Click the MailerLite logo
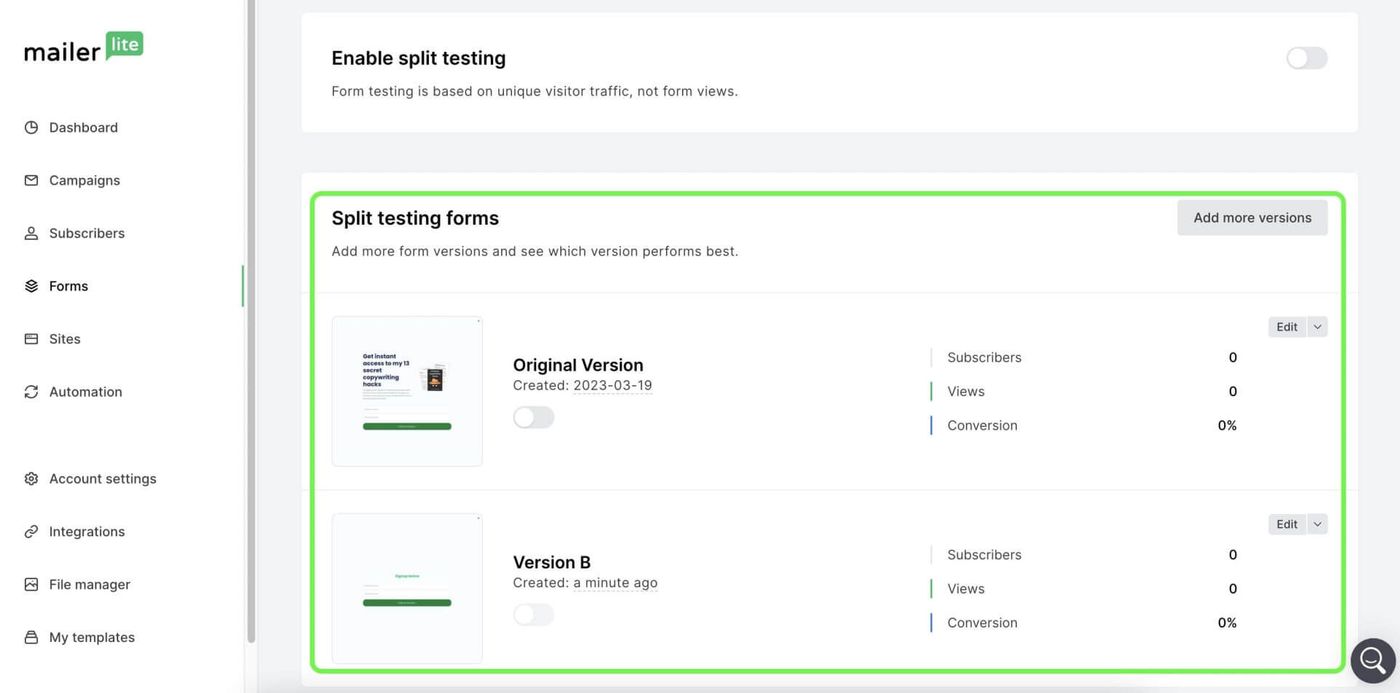This screenshot has height=693, width=1400. click(84, 47)
